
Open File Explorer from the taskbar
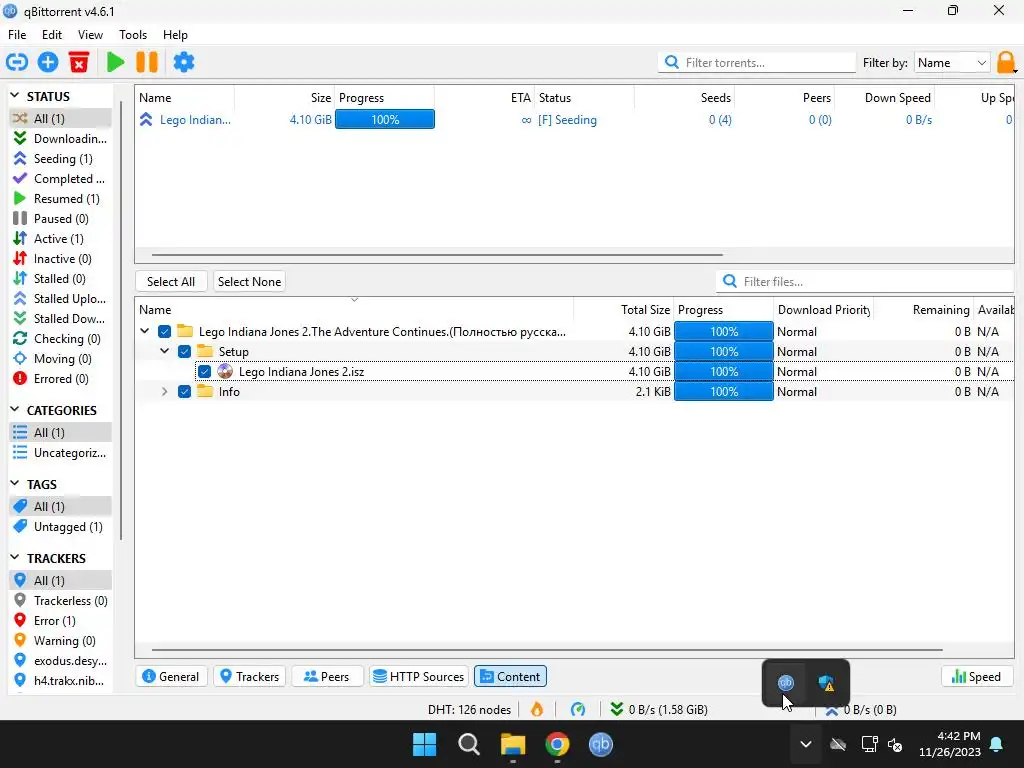513,744
